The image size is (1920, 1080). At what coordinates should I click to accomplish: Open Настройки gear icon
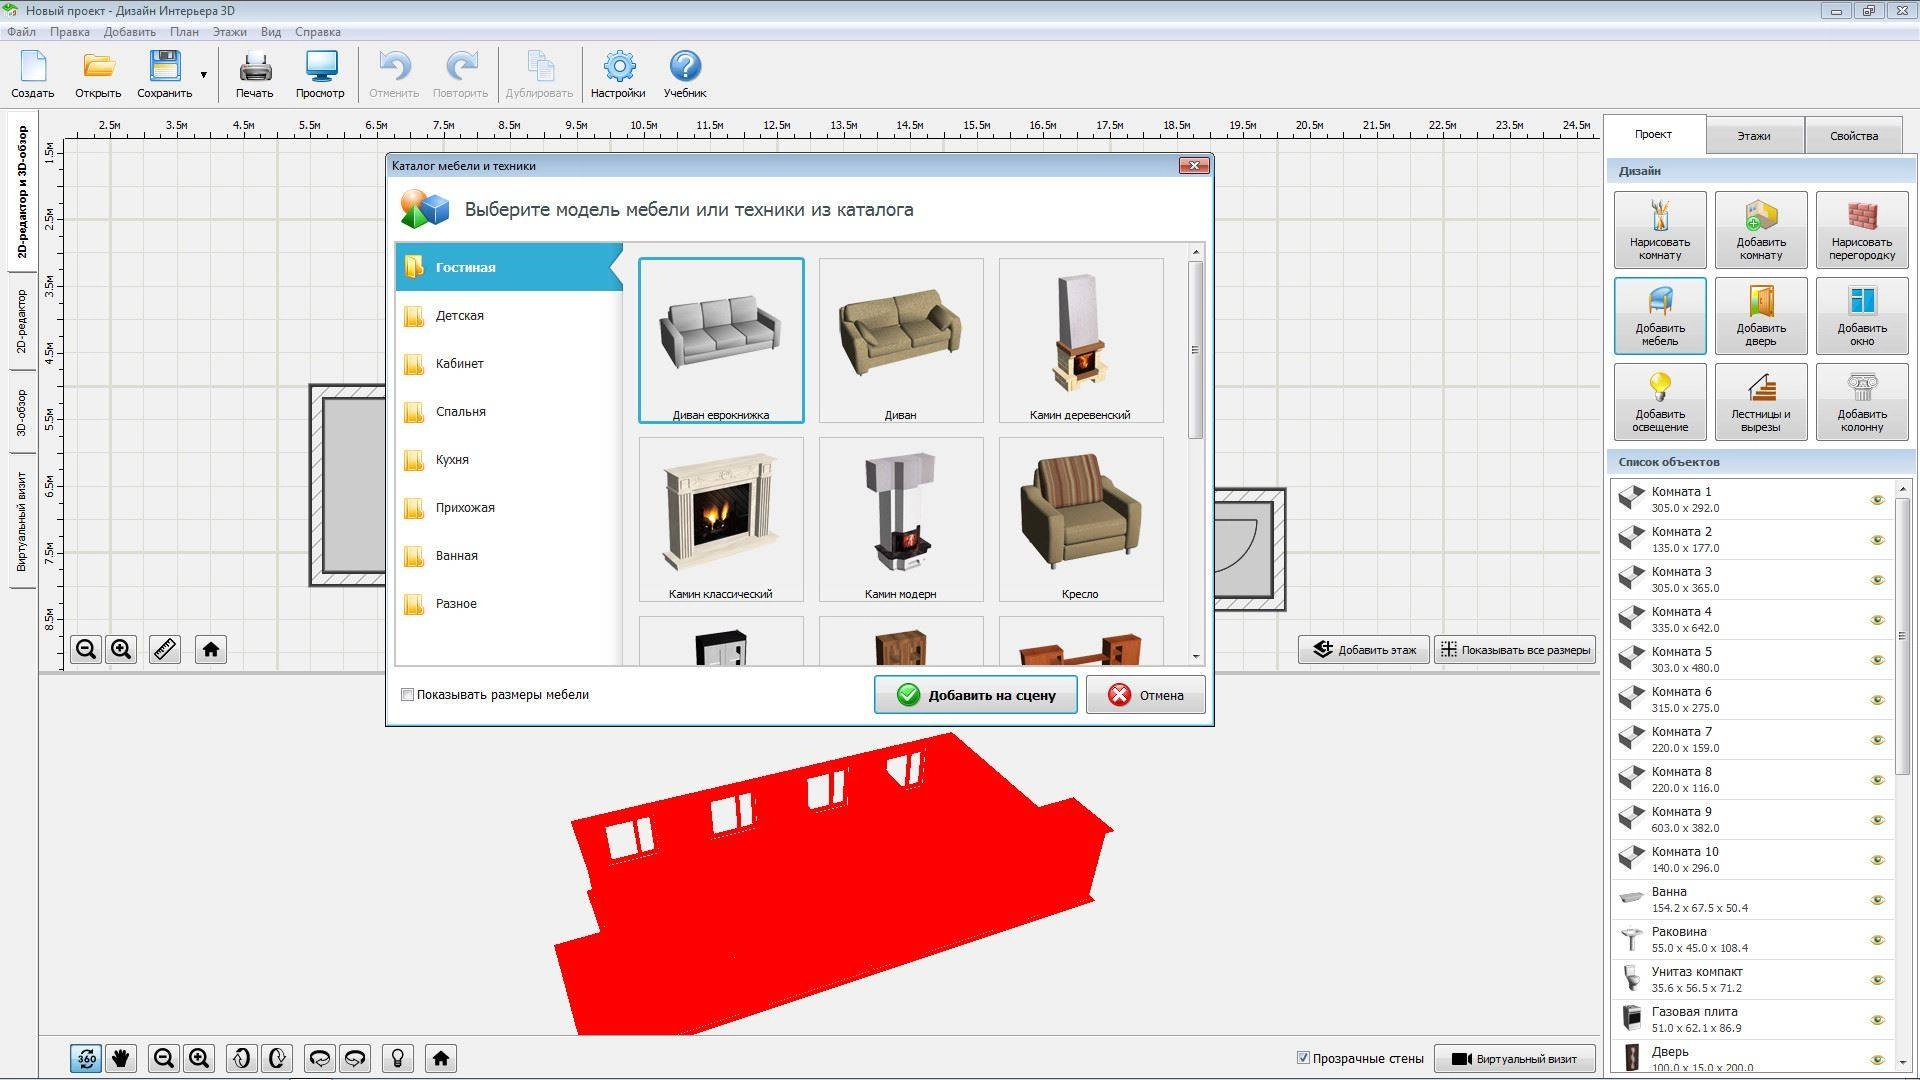[x=618, y=74]
